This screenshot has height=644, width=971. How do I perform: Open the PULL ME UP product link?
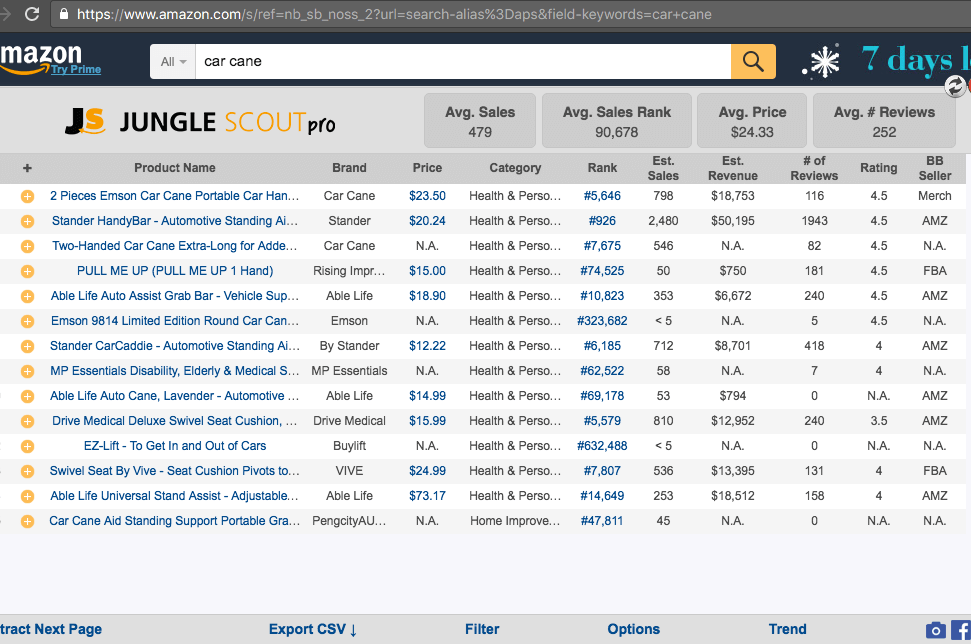175,271
